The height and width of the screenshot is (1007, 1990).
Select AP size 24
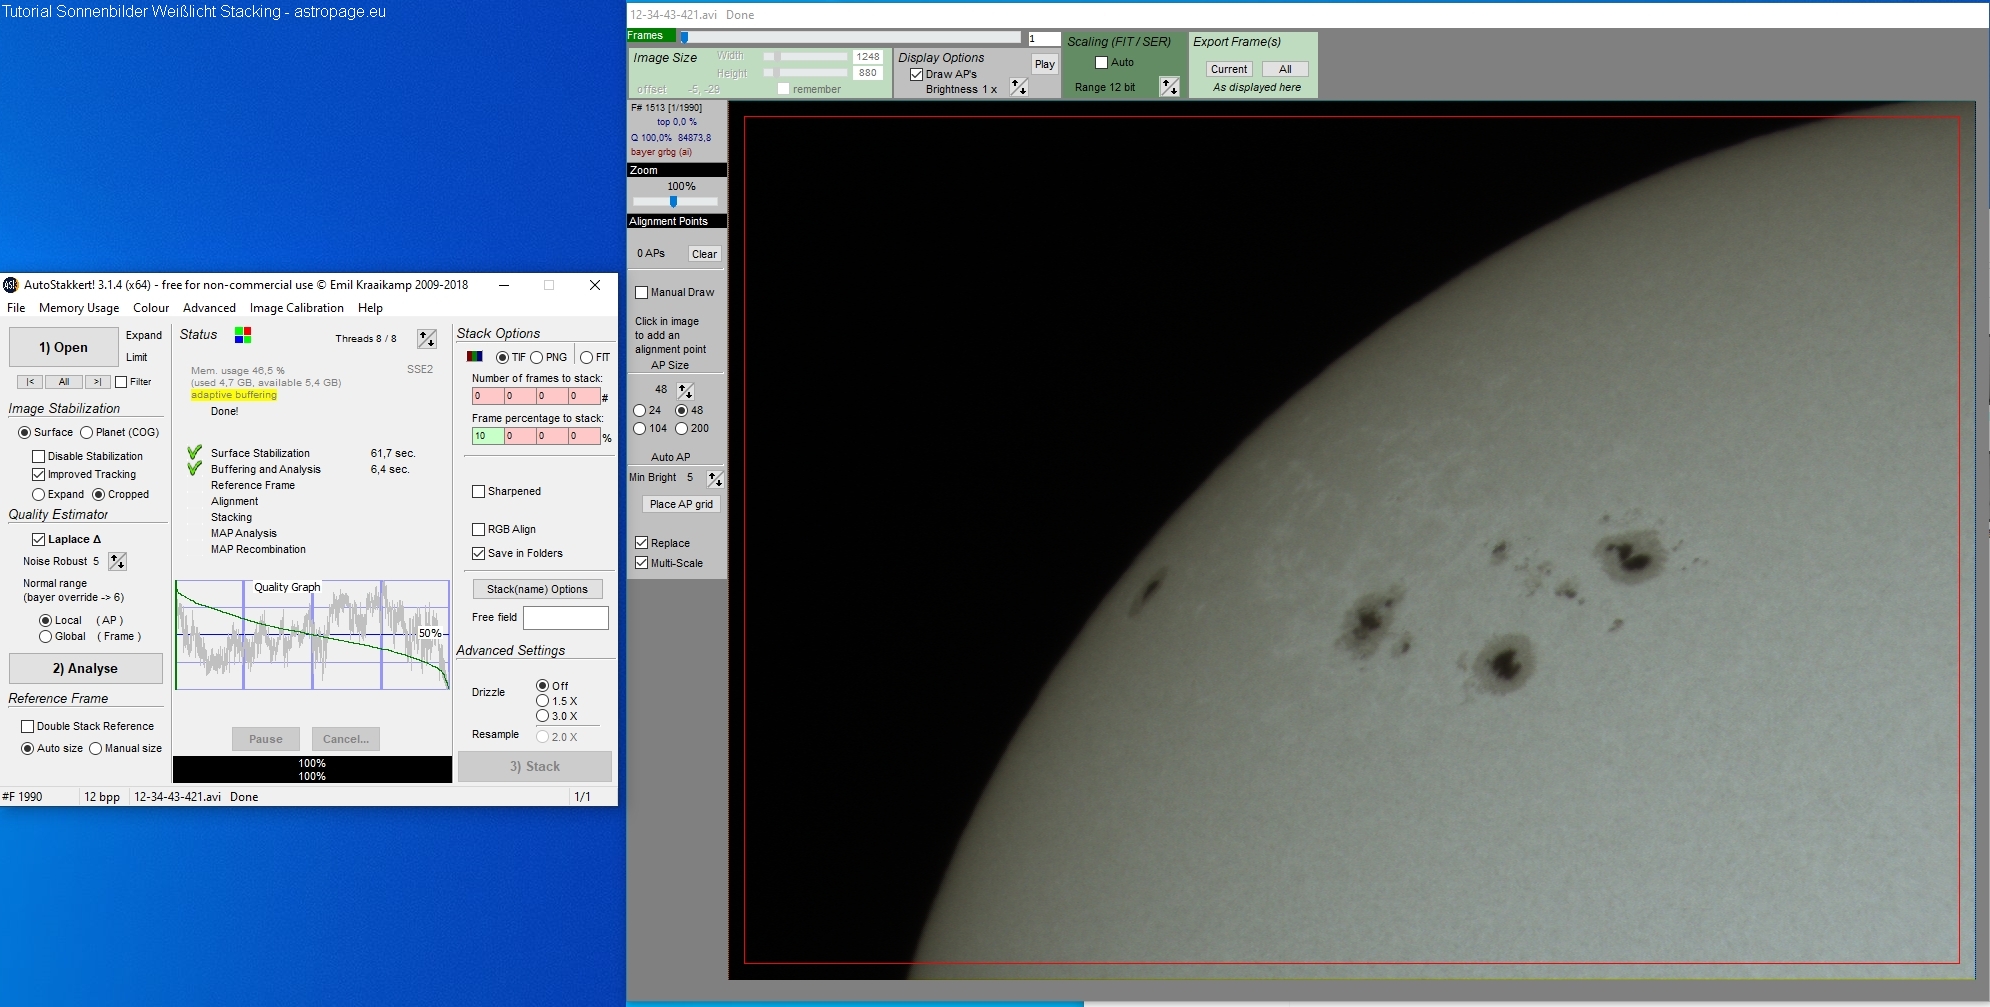click(640, 410)
